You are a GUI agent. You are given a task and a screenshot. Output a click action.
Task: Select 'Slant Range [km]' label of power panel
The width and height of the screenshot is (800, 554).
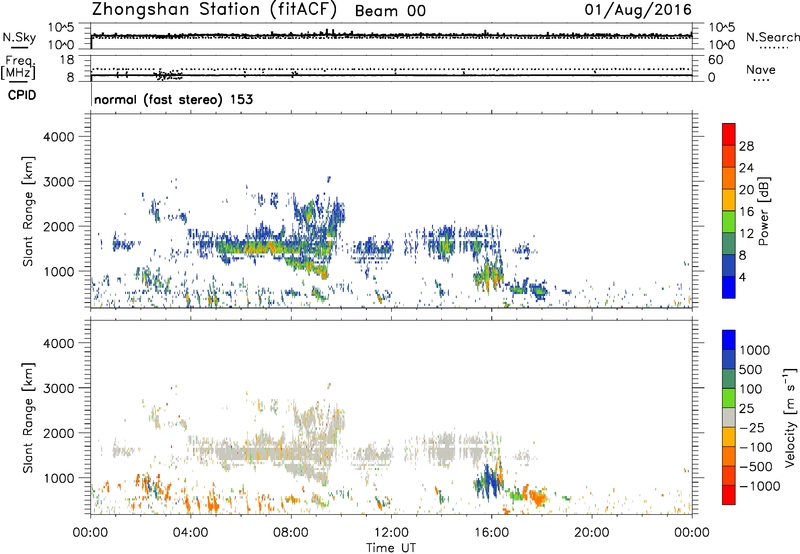pyautogui.click(x=28, y=211)
